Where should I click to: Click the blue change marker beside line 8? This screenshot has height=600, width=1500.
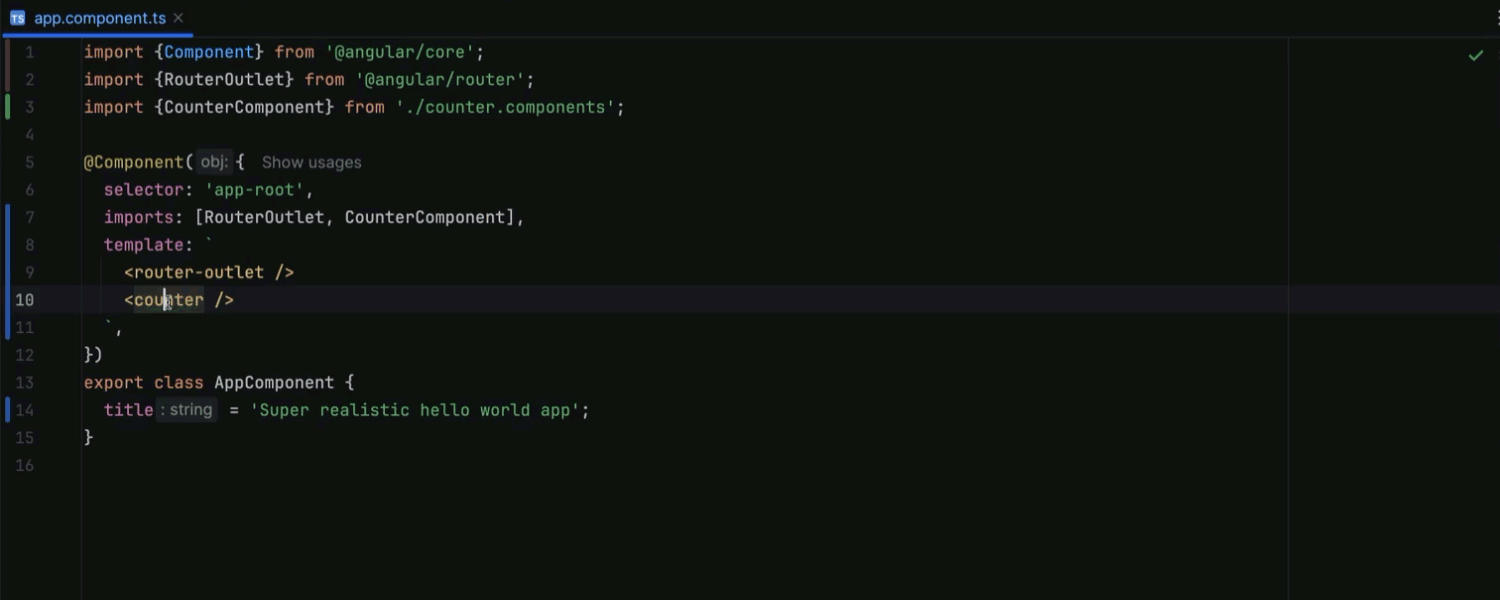pyautogui.click(x=8, y=245)
